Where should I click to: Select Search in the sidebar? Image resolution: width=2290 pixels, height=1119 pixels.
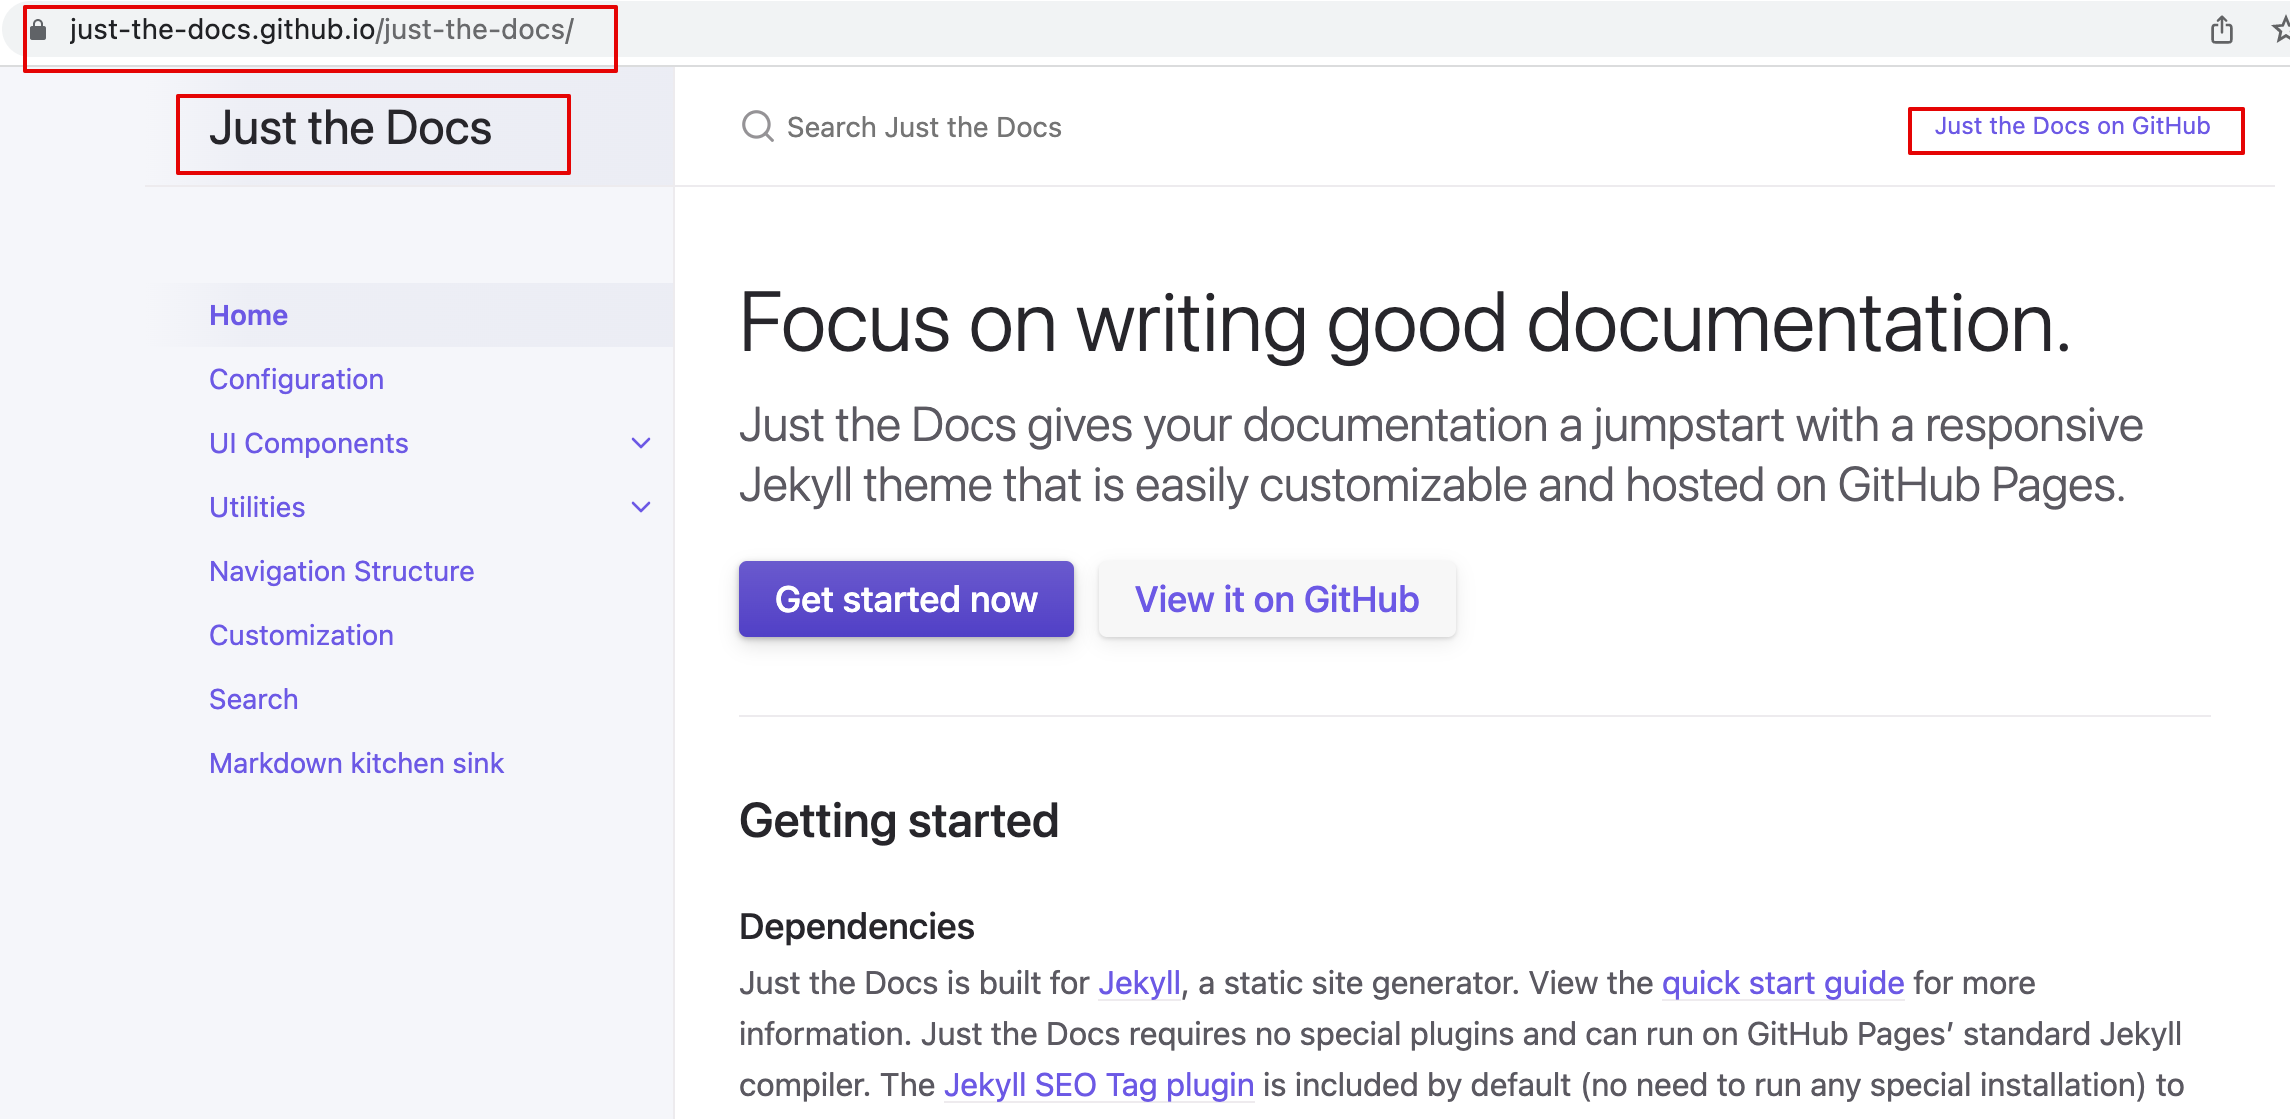coord(253,699)
